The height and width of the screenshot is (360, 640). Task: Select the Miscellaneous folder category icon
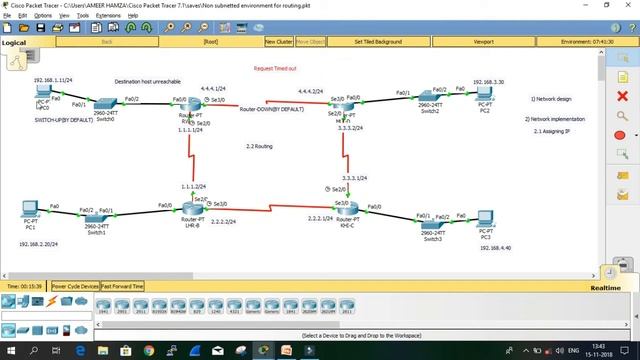[66, 302]
